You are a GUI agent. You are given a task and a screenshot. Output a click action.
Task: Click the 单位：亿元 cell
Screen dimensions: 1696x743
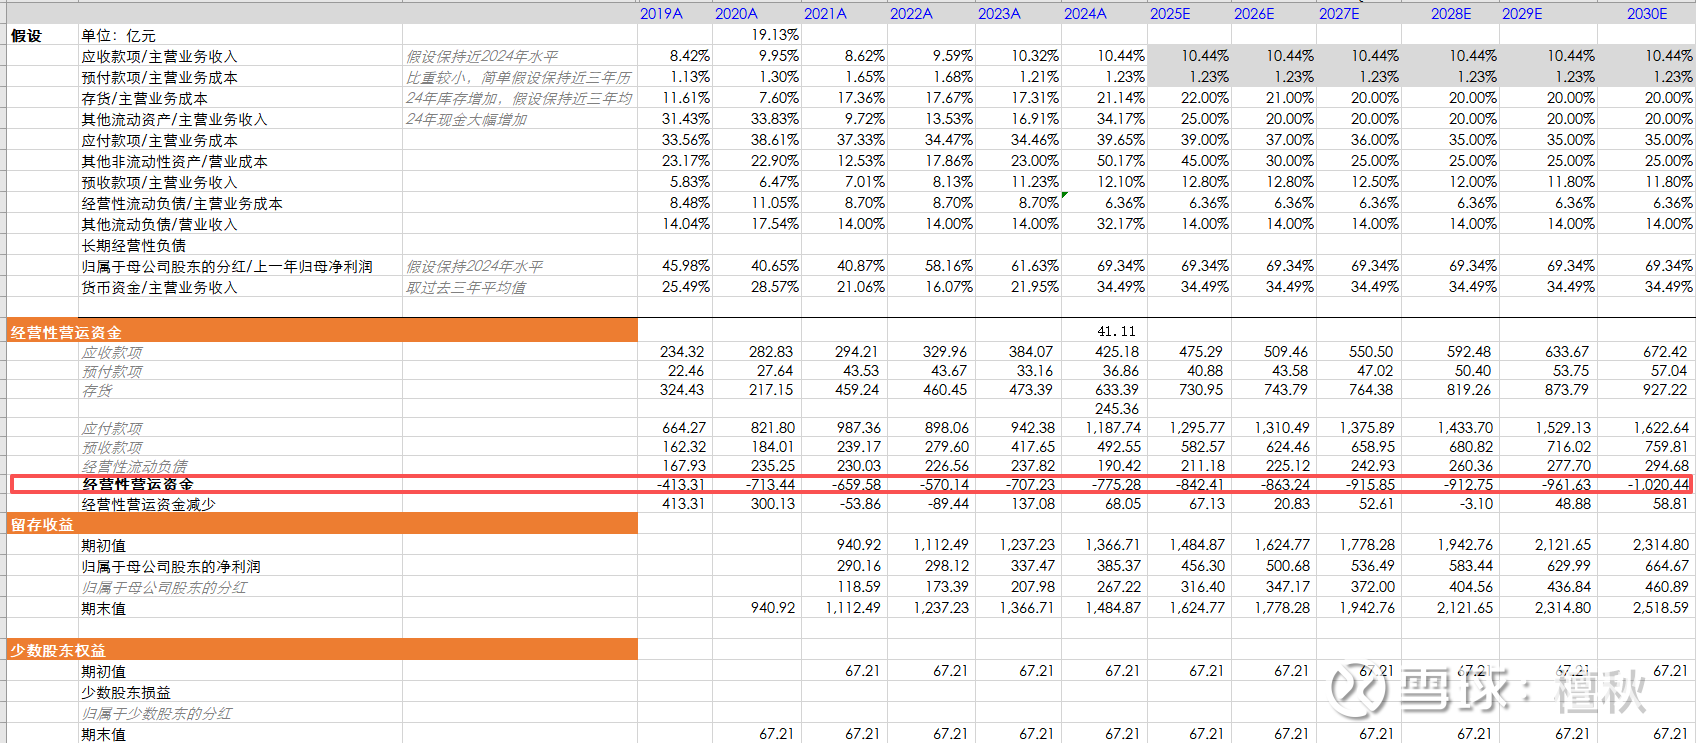[x=118, y=36]
